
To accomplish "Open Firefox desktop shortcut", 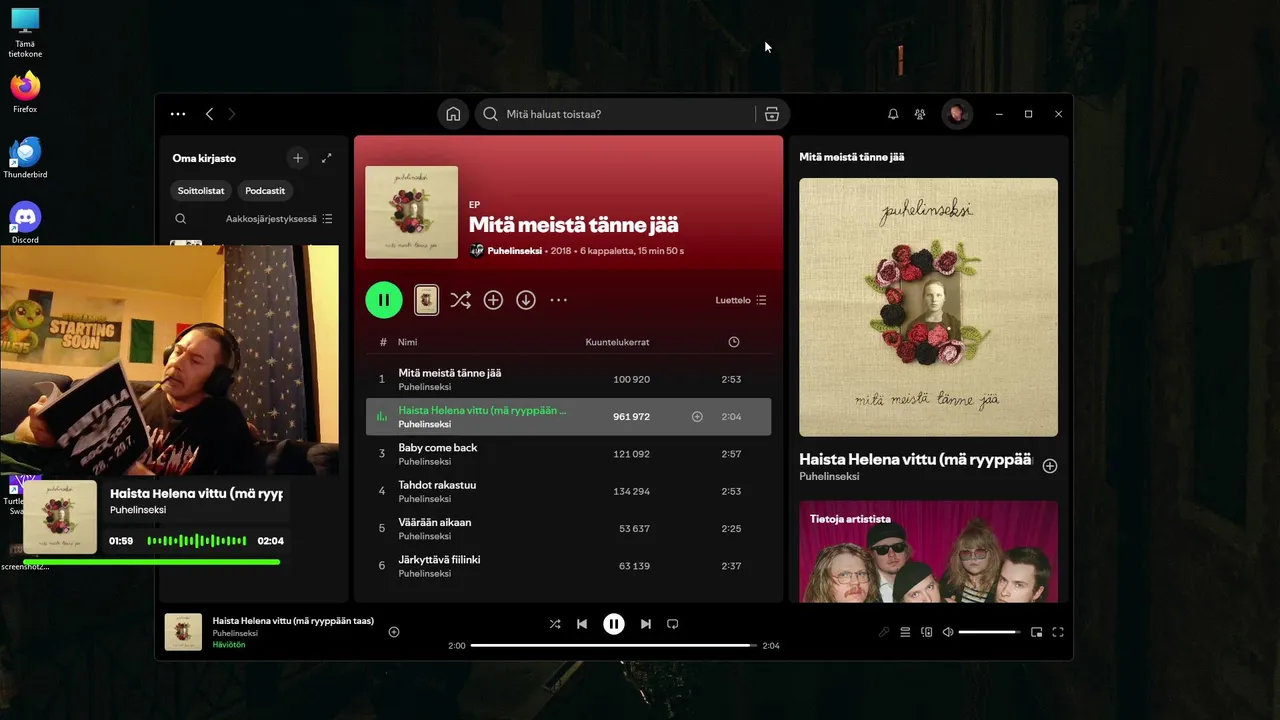I will pos(25,92).
